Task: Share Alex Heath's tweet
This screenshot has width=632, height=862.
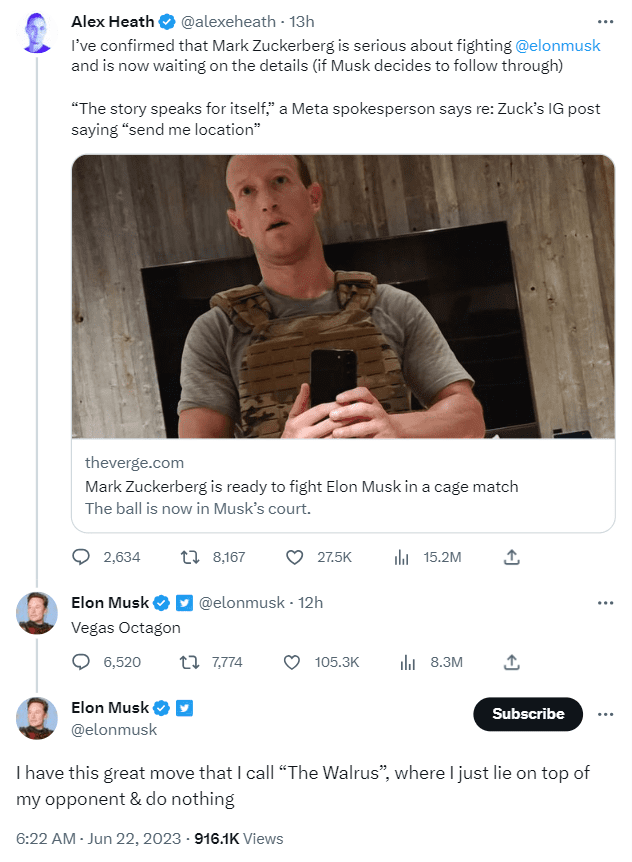Action: pos(510,557)
